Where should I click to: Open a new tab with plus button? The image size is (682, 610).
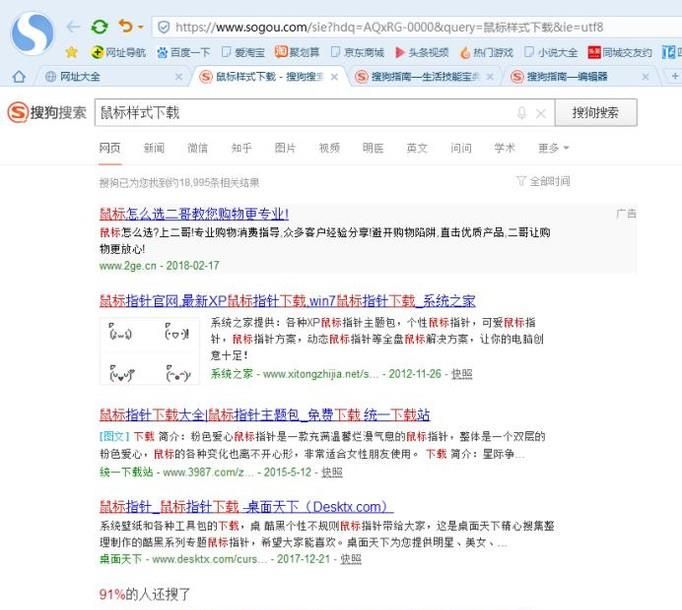coord(675,77)
